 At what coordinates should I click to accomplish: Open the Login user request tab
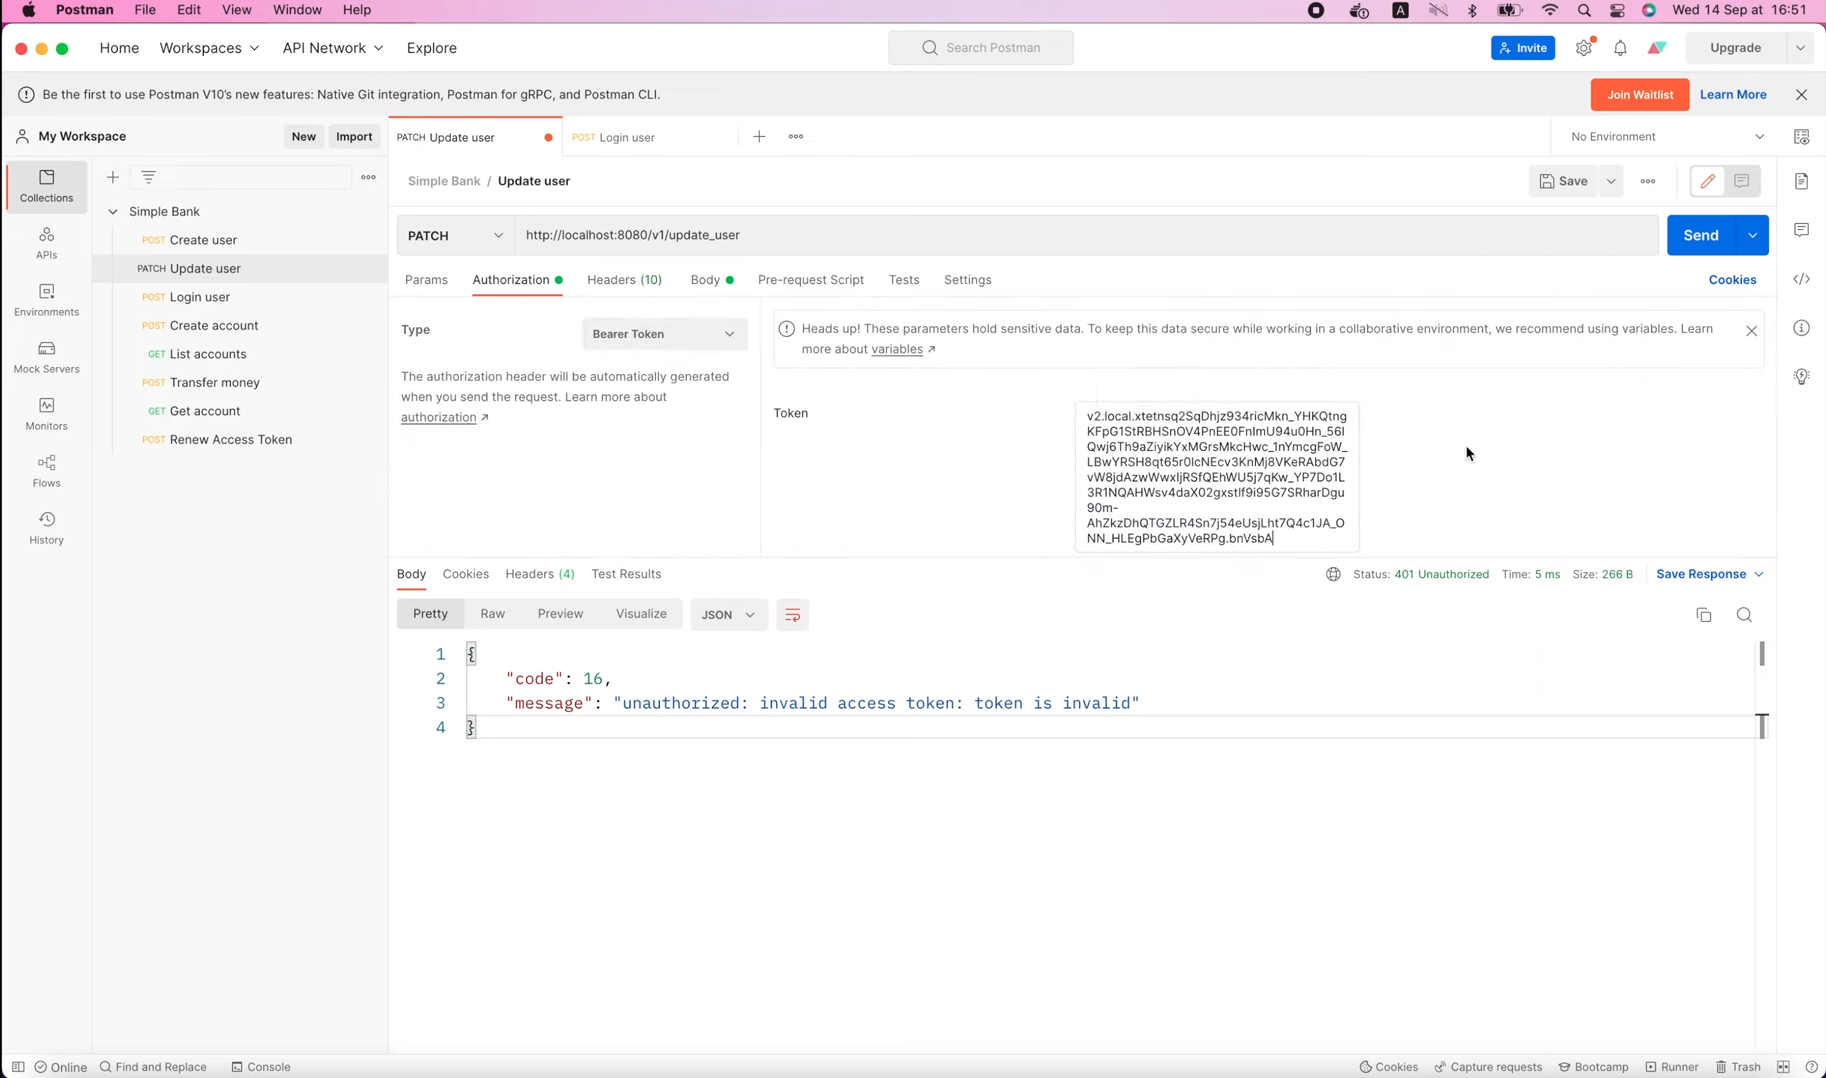[650, 137]
